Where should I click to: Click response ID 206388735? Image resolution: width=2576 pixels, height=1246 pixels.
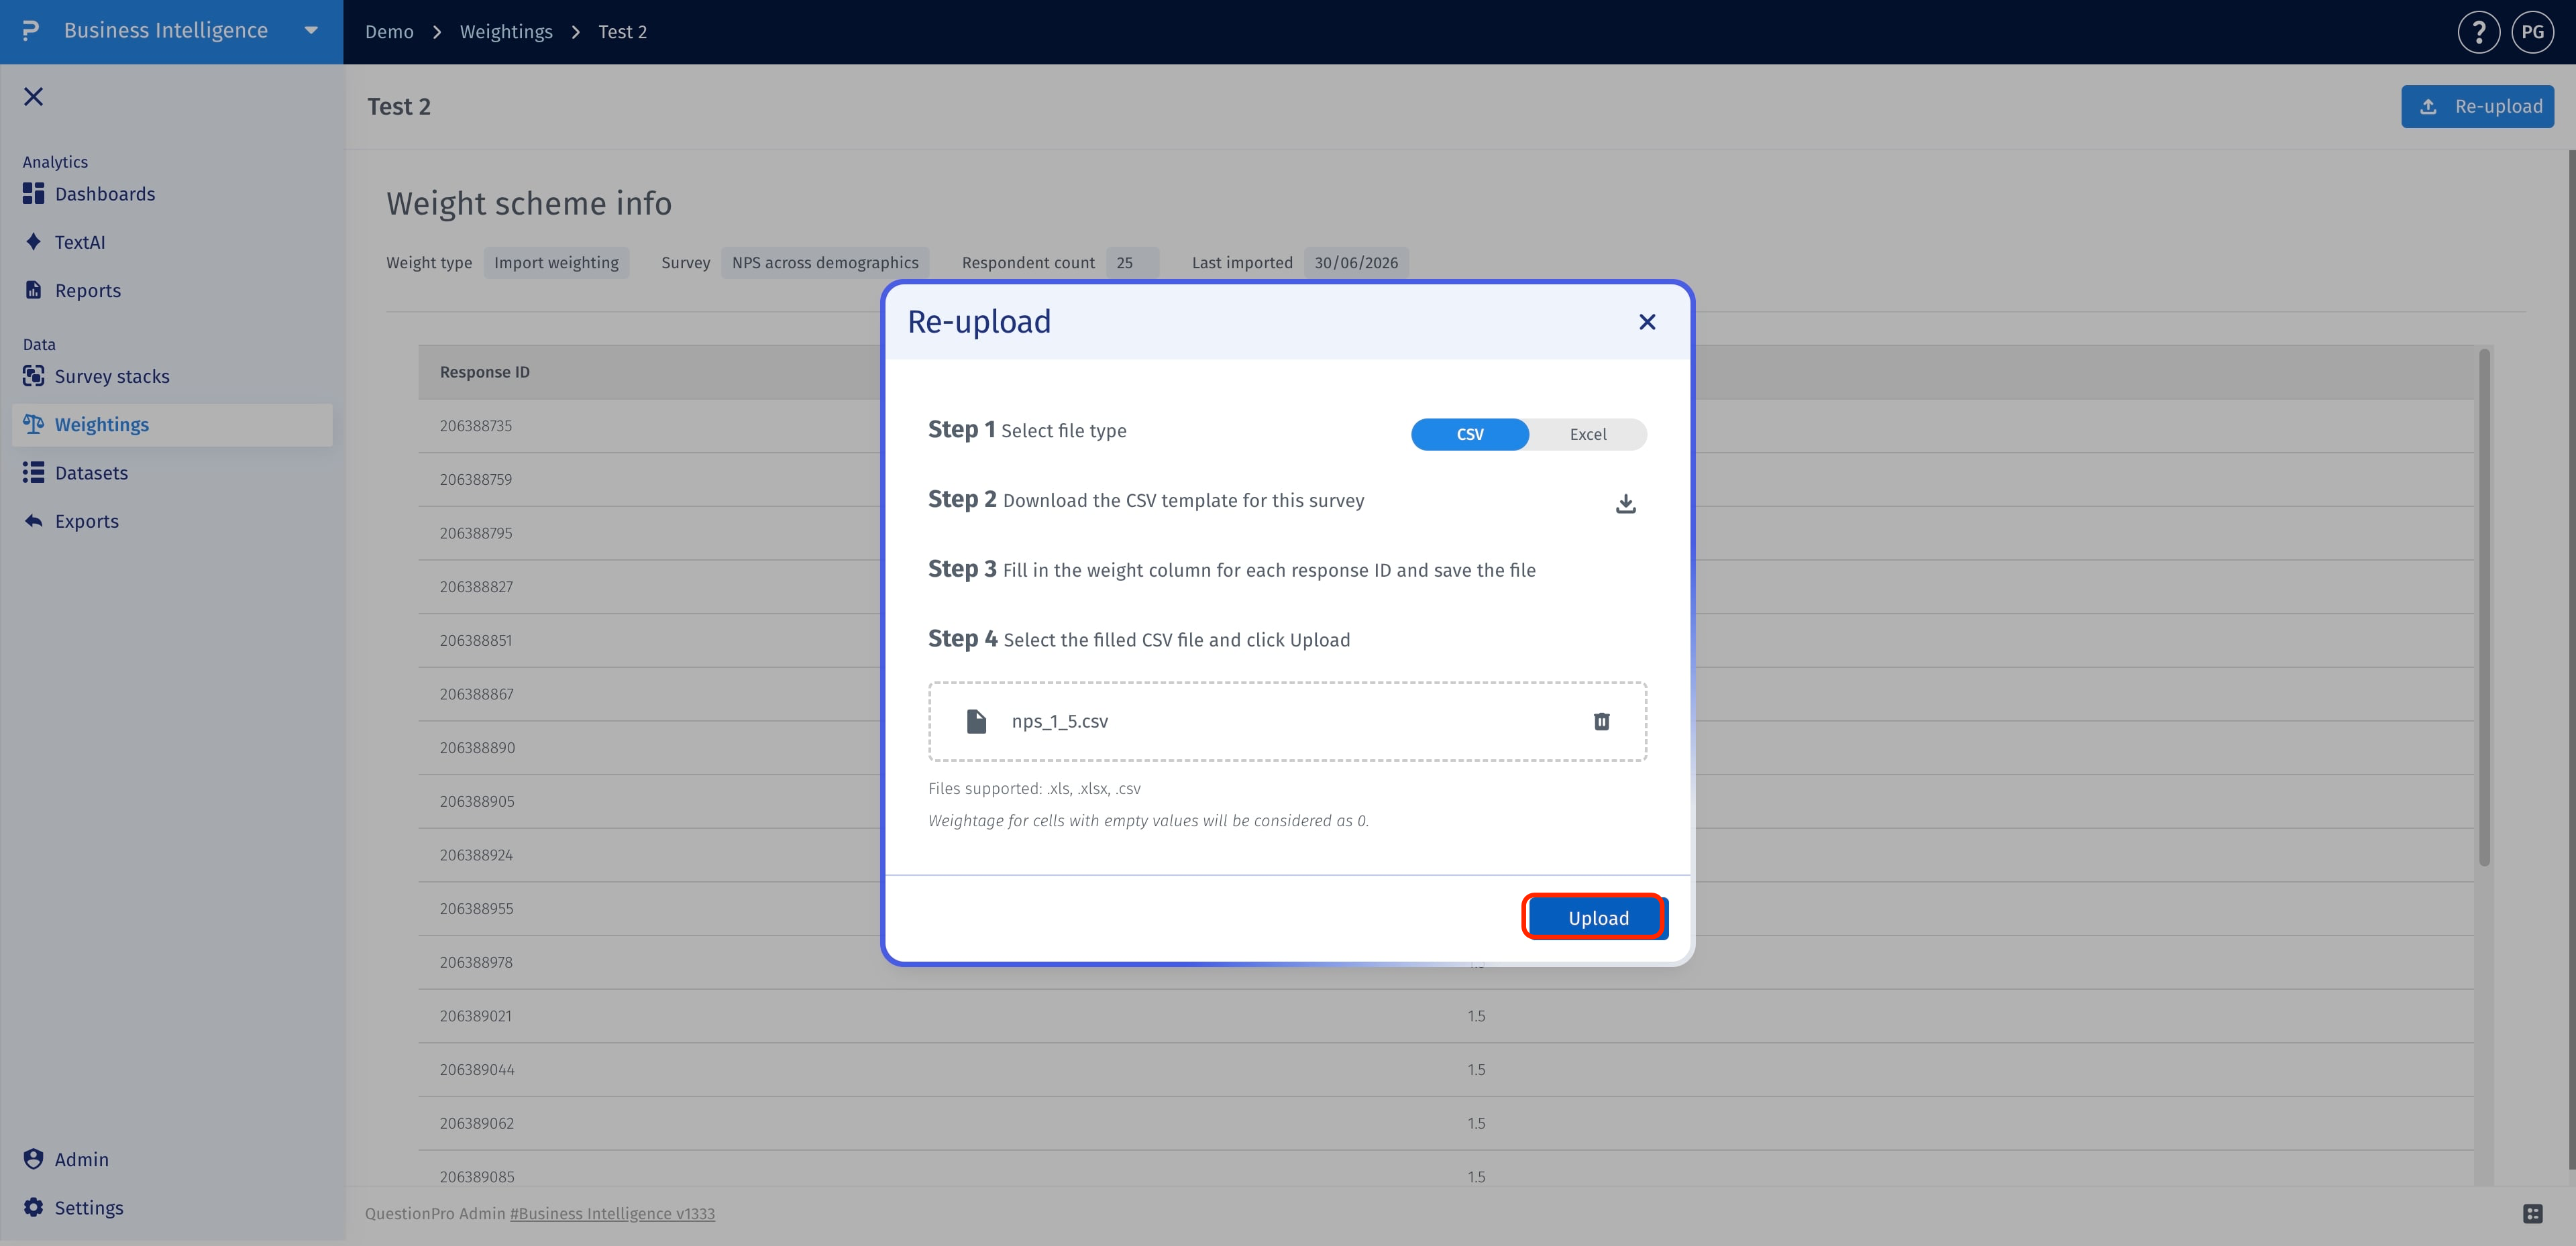click(475, 426)
